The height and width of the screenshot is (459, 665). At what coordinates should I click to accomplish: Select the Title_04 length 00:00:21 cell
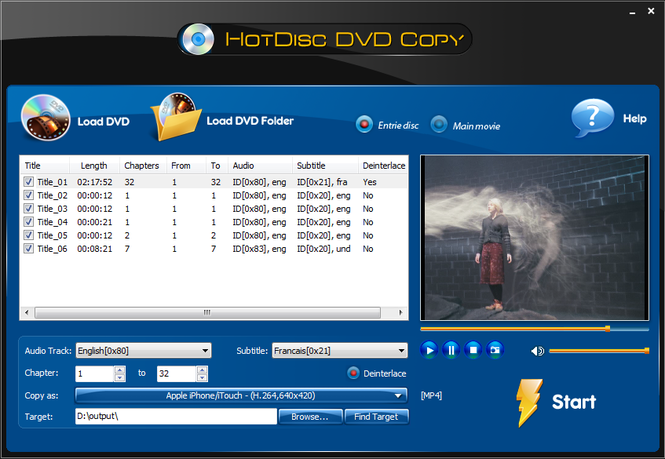pos(95,222)
